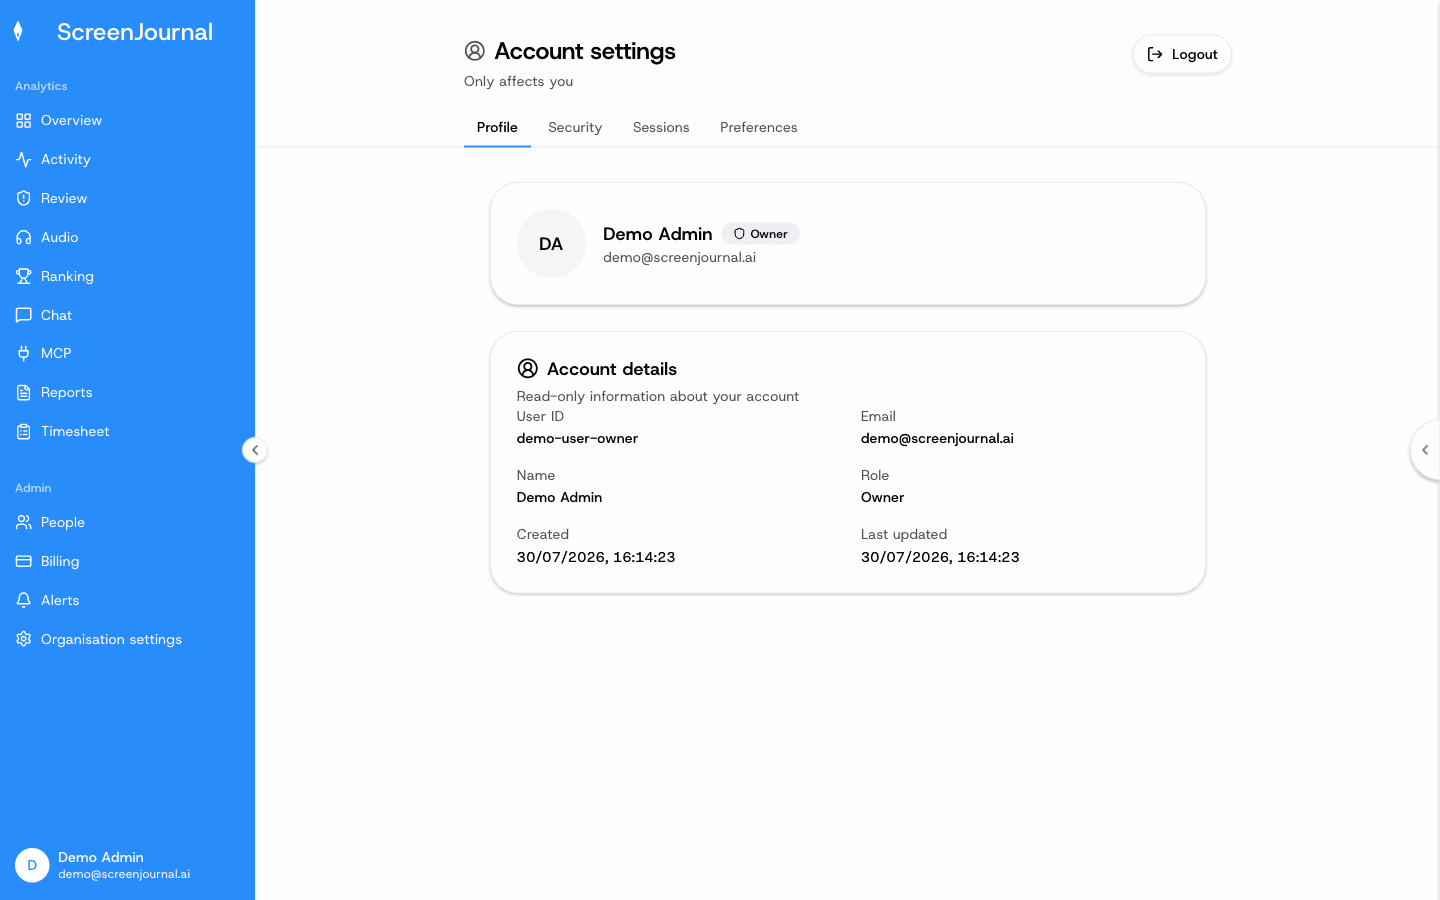This screenshot has width=1440, height=900.
Task: Click the Name value Demo Admin
Action: pos(559,498)
